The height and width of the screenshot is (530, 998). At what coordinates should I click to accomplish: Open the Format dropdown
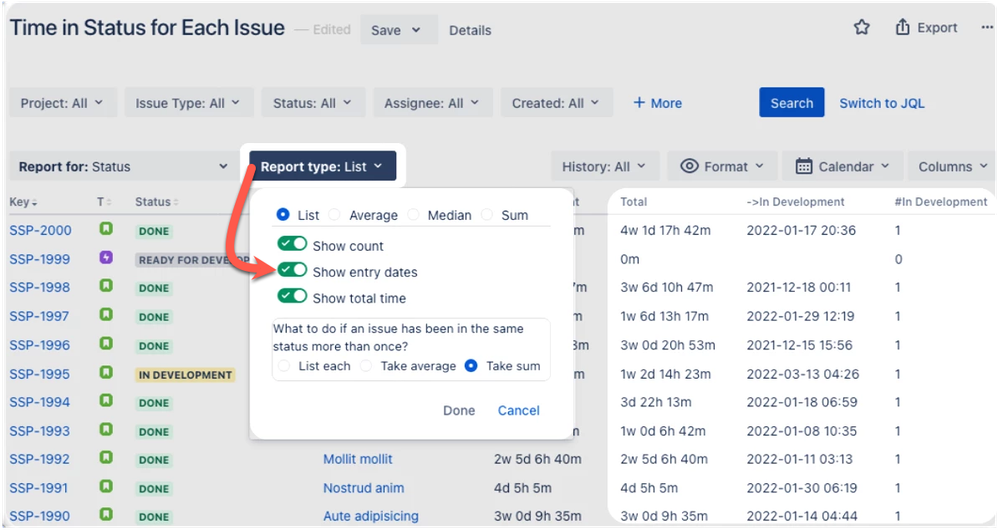pyautogui.click(x=722, y=167)
